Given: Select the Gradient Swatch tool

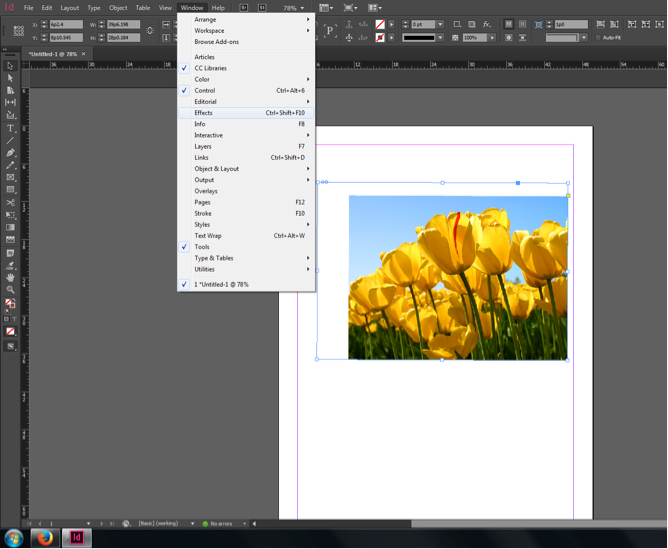Looking at the screenshot, I should click(x=10, y=227).
